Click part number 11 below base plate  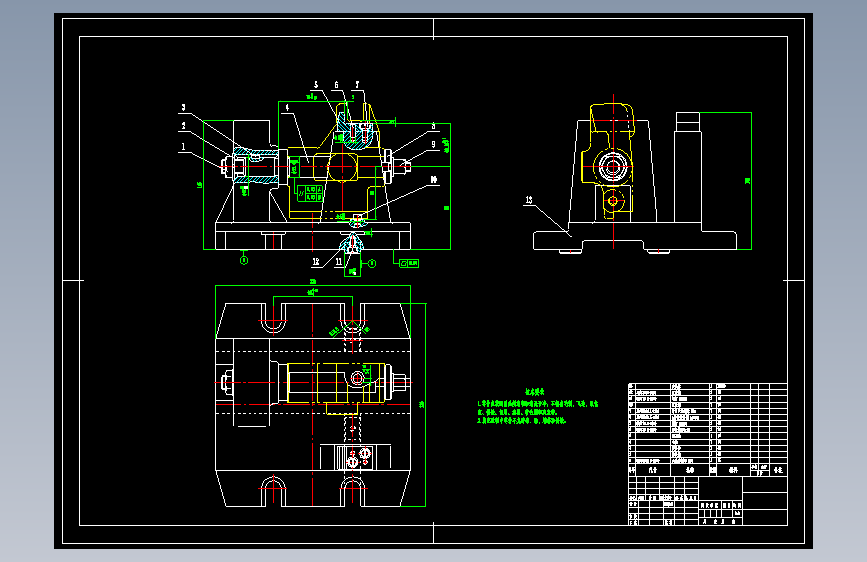(338, 262)
